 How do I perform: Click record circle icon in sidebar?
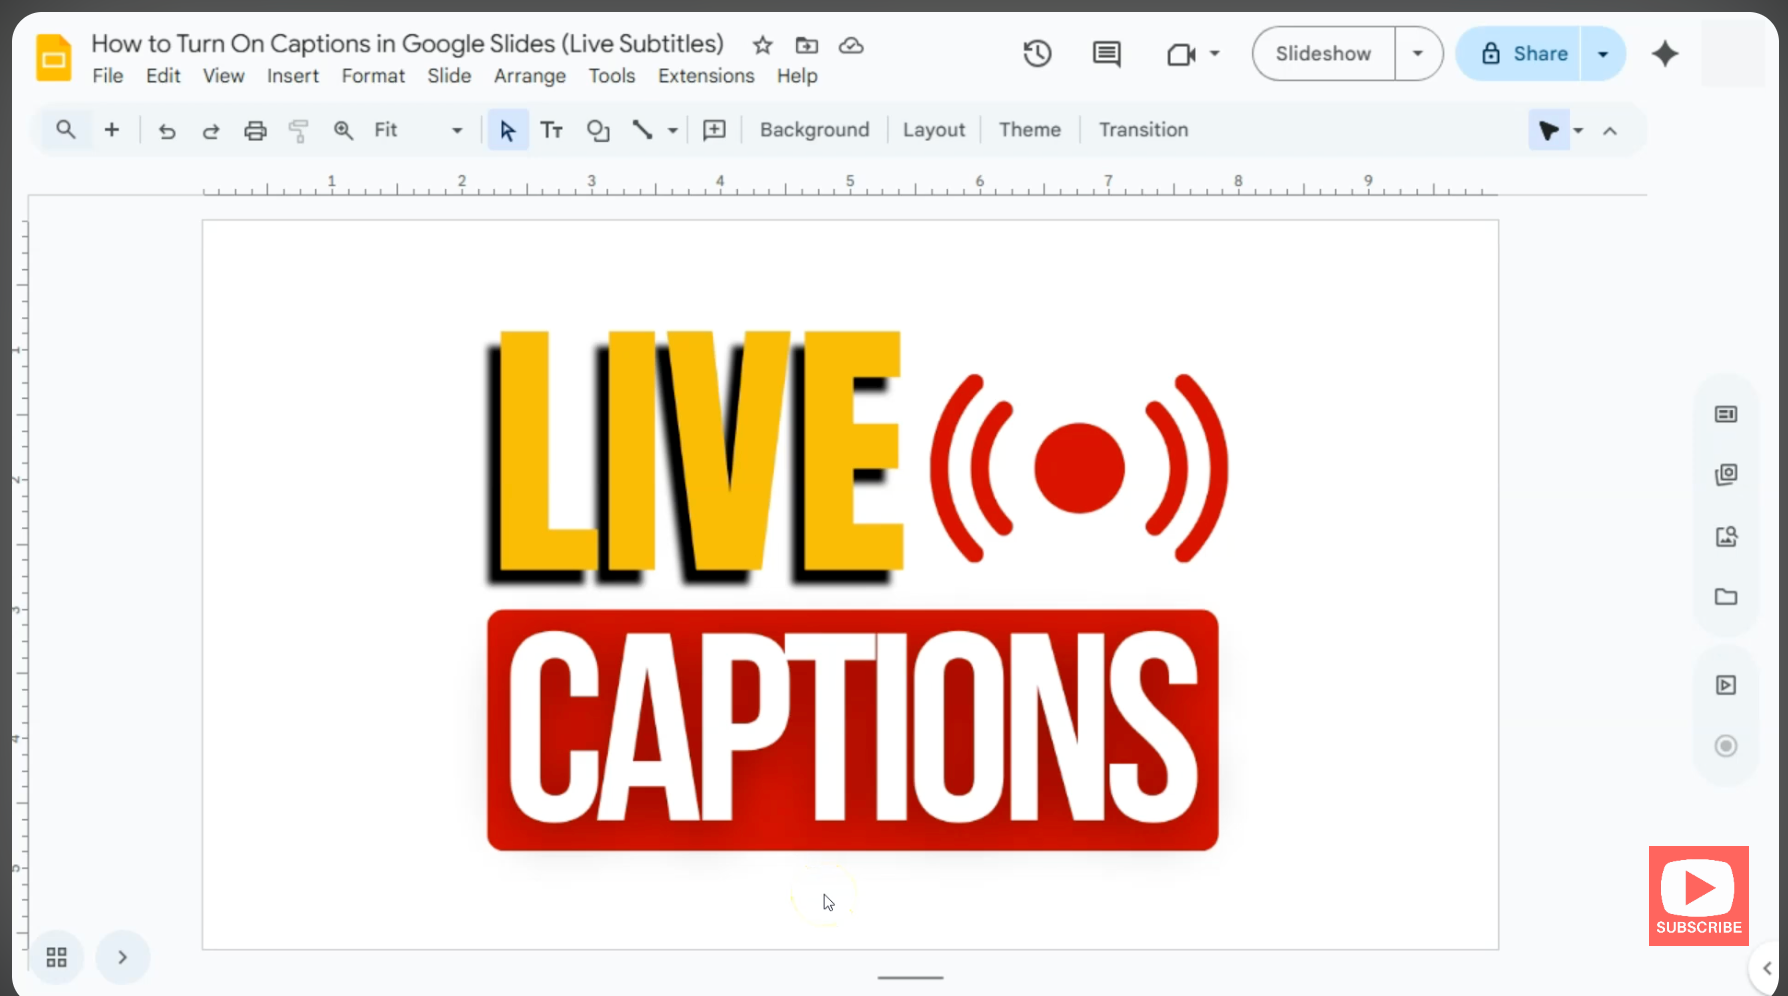[x=1726, y=746]
